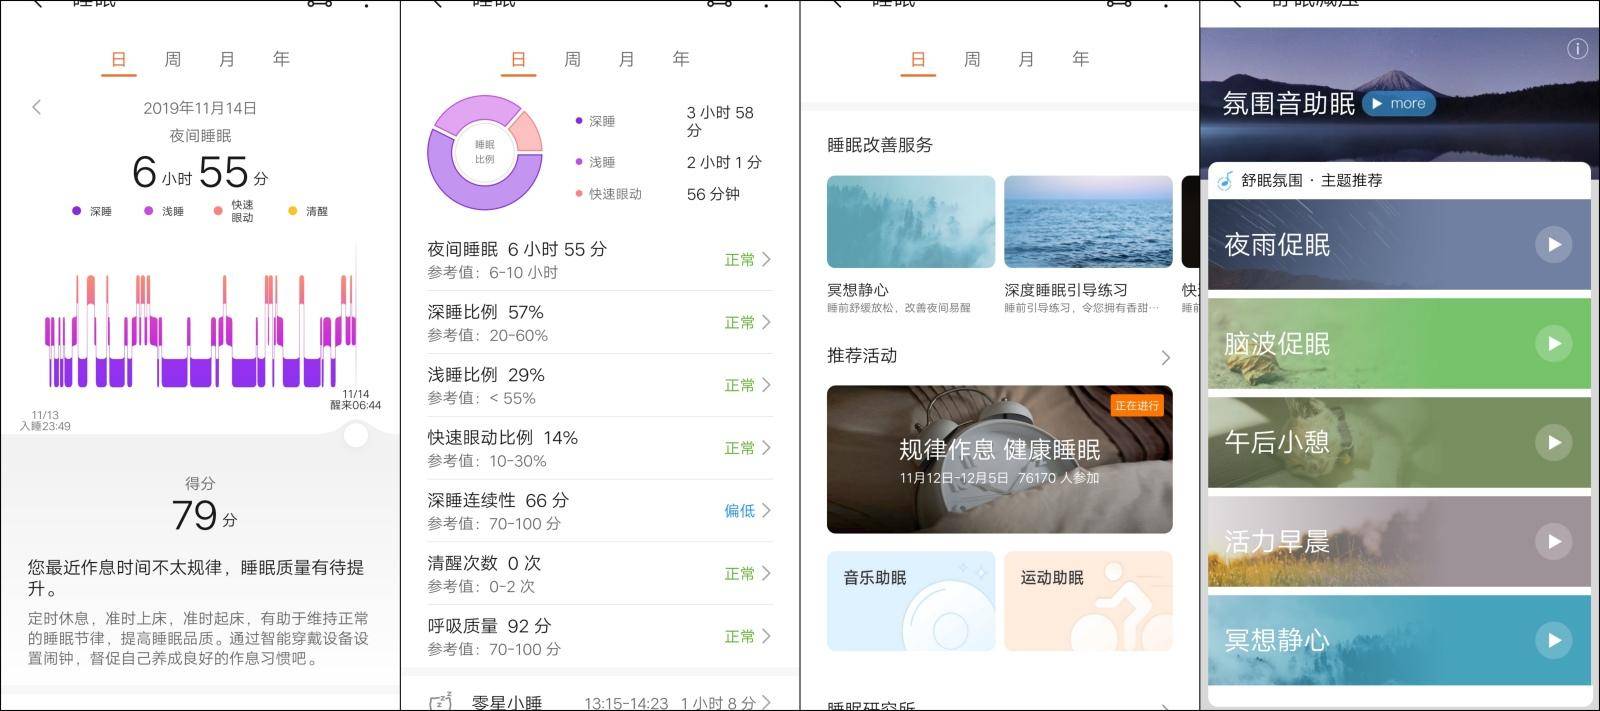Open info icon on 氛围音助眠 banner
Viewport: 1600px width, 711px height.
1577,48
